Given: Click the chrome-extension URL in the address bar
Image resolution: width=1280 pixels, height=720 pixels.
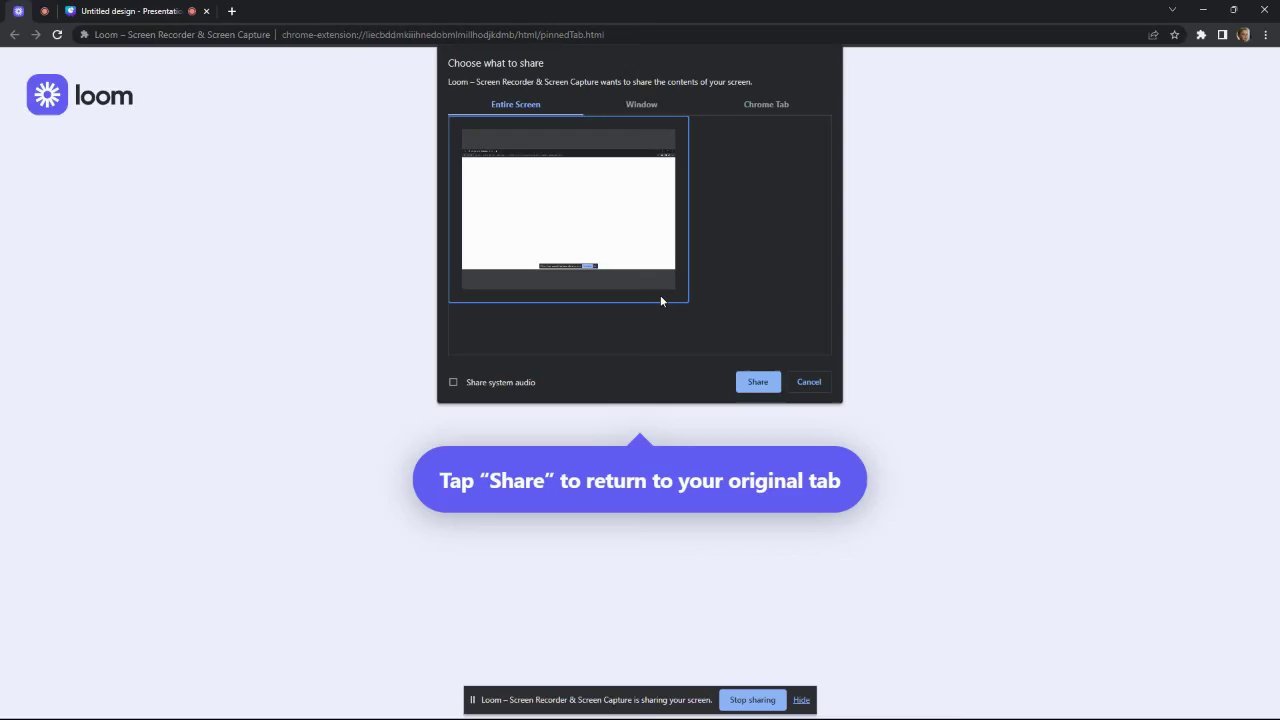Looking at the screenshot, I should tap(443, 34).
